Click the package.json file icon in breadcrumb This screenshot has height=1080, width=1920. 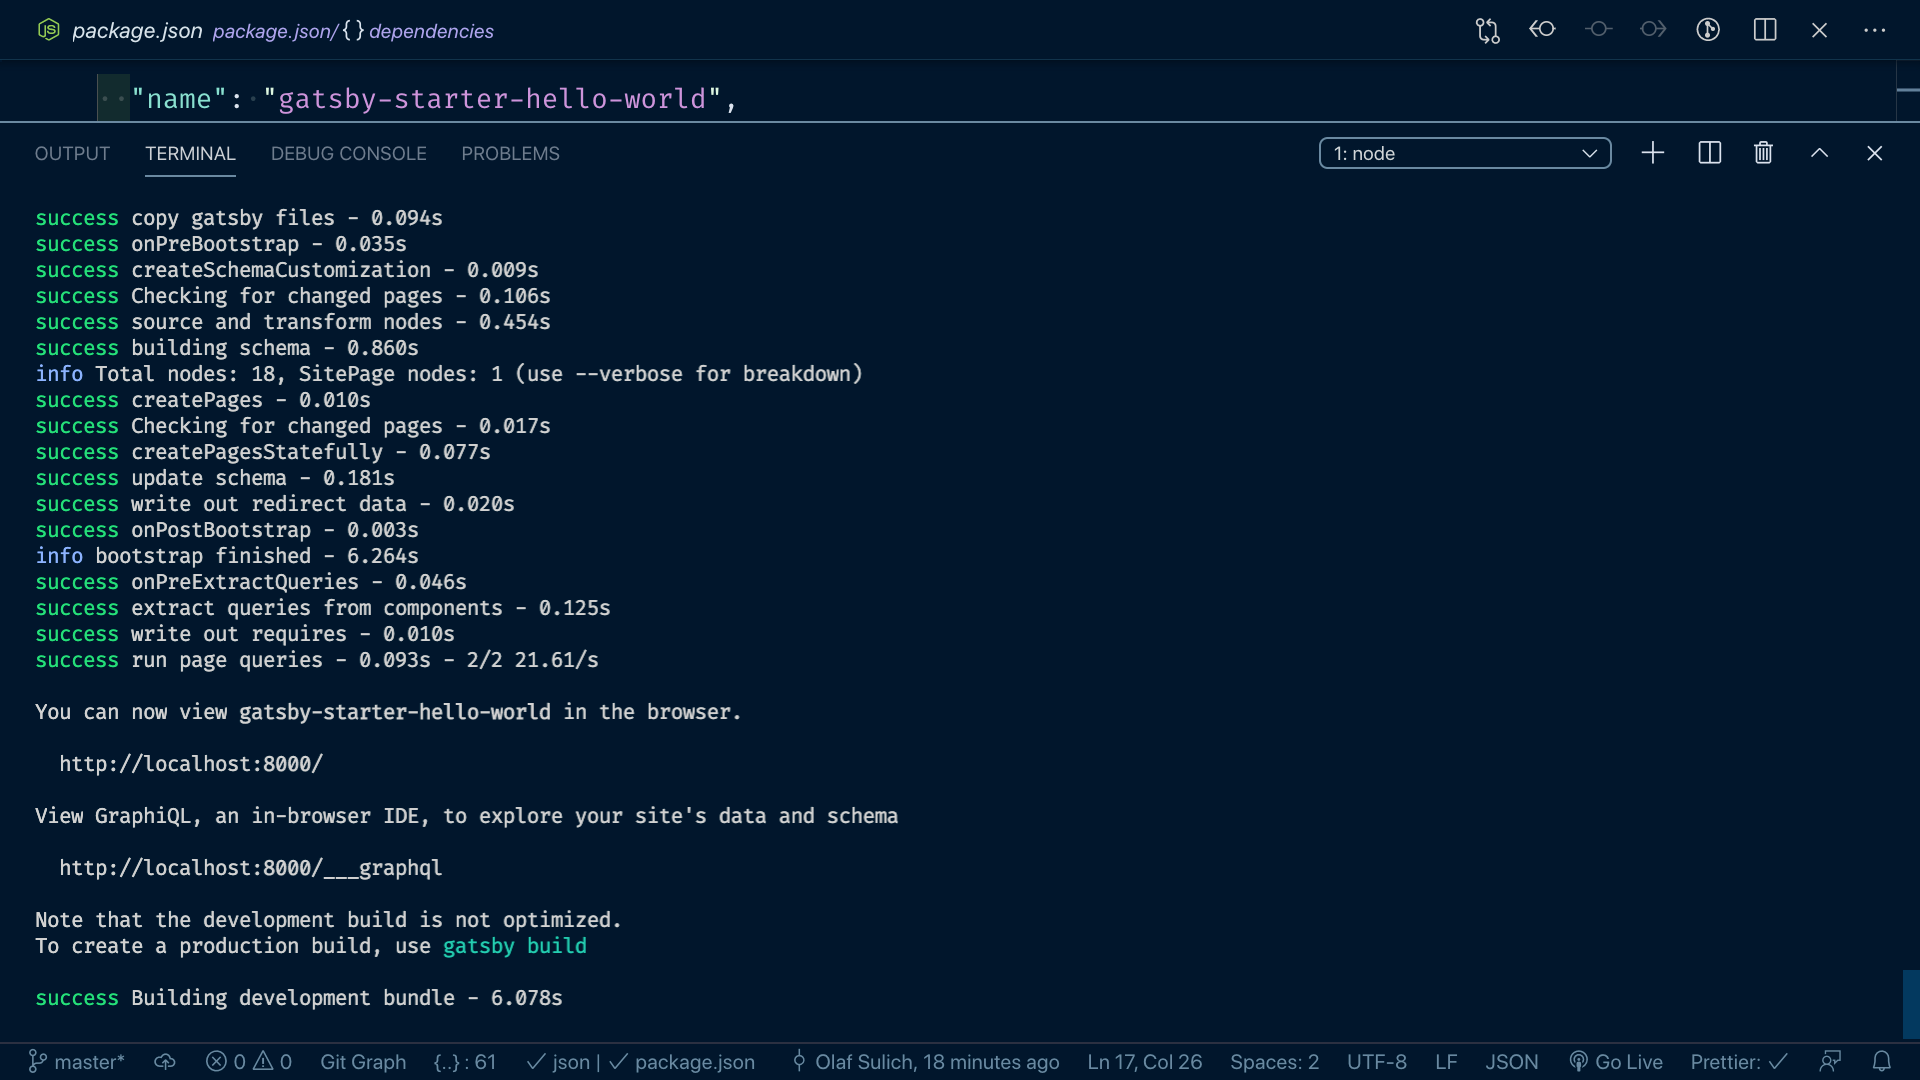(x=48, y=30)
